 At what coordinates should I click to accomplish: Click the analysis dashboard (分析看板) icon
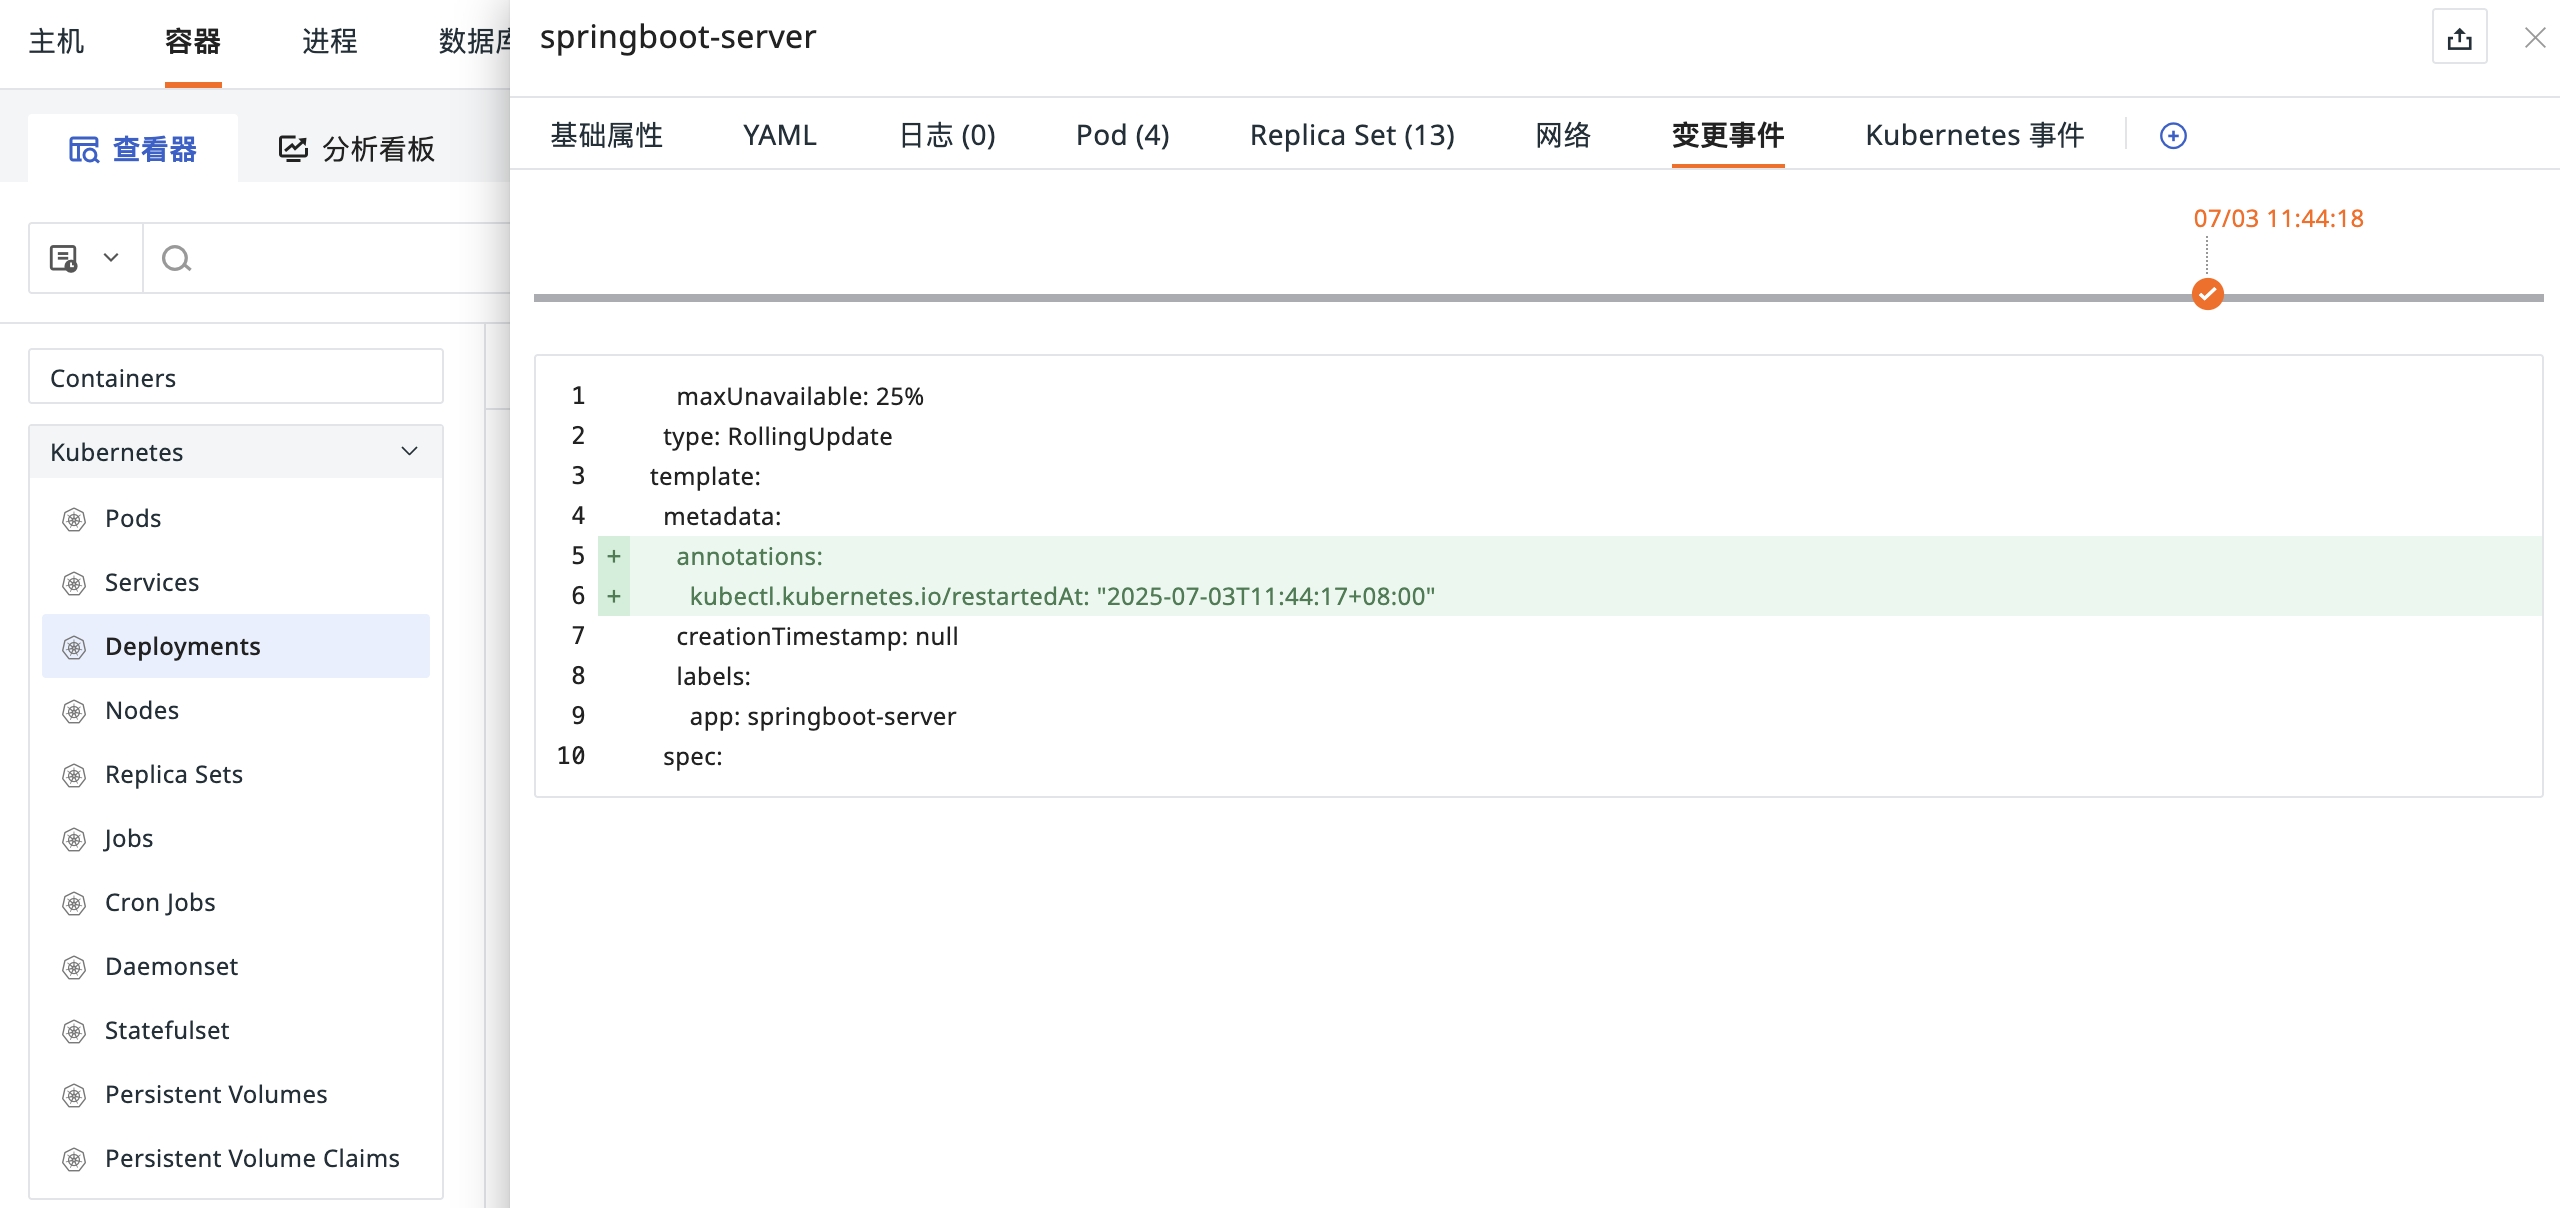click(x=292, y=149)
